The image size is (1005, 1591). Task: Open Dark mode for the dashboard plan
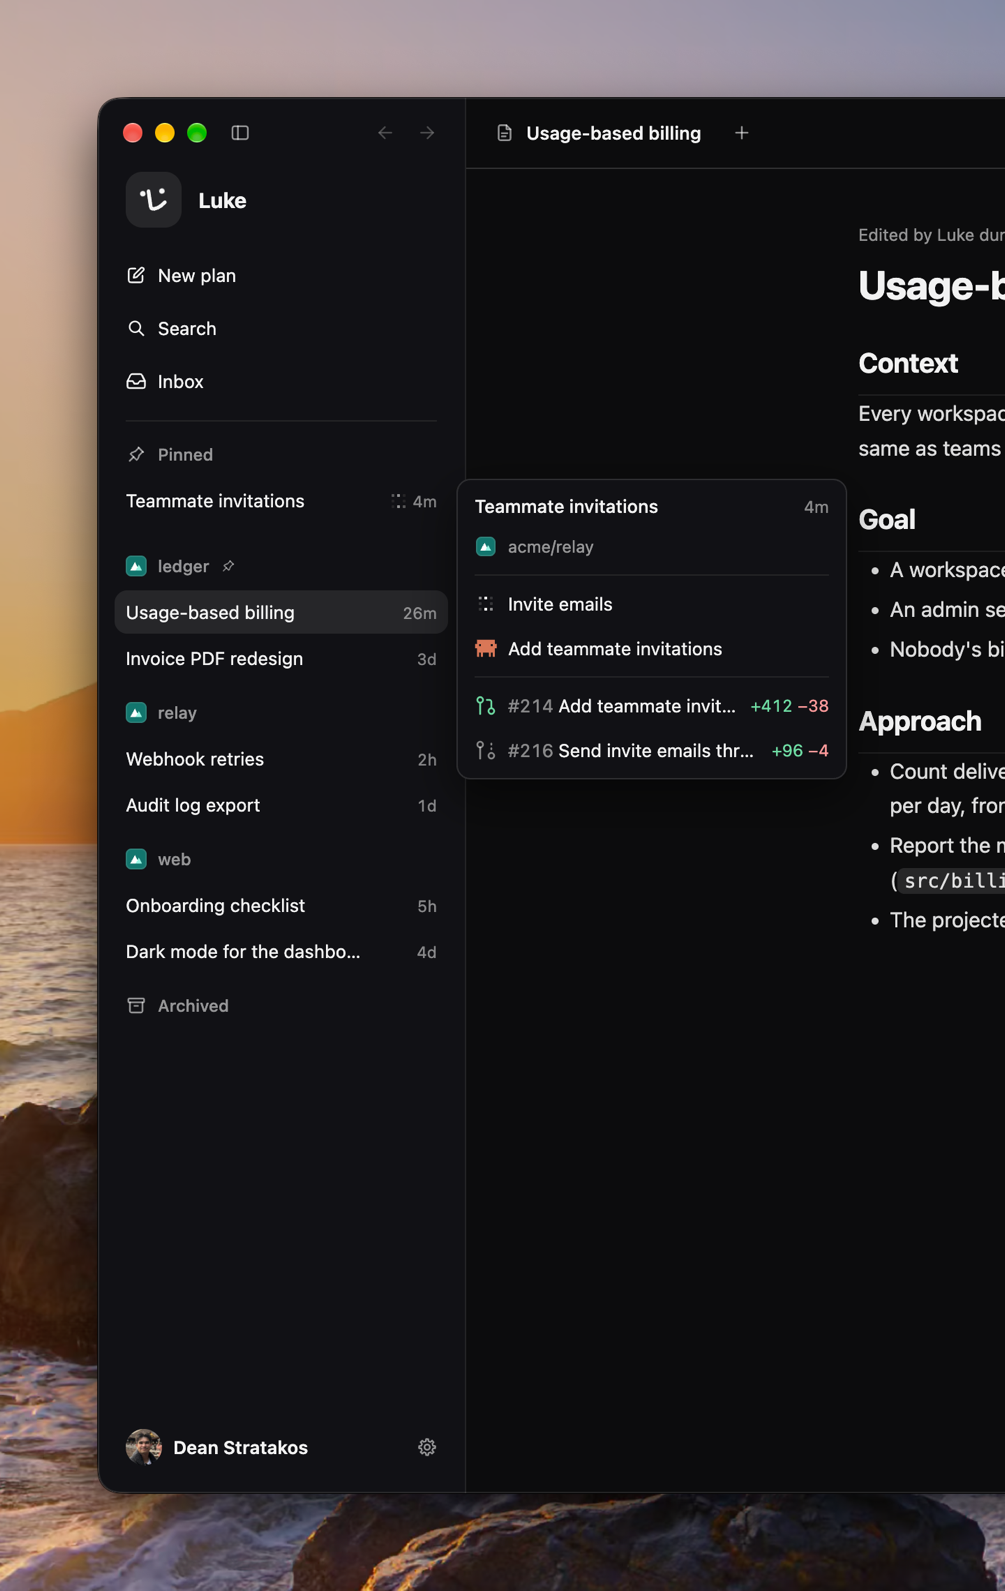pyautogui.click(x=281, y=952)
